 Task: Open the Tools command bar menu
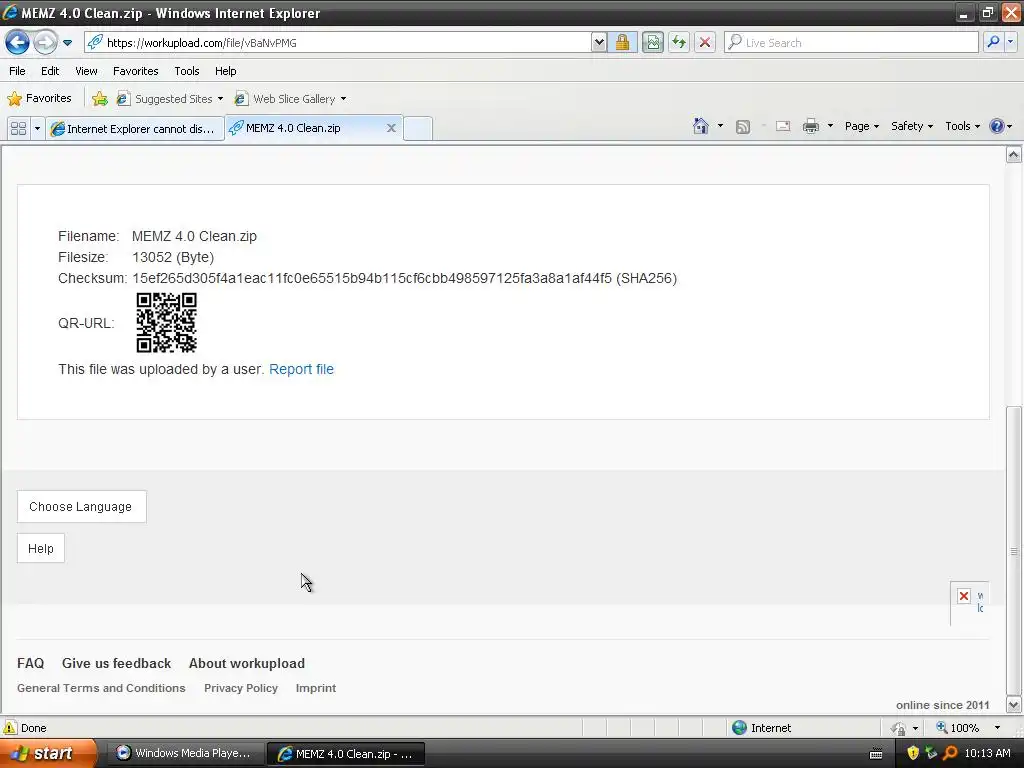coord(963,126)
